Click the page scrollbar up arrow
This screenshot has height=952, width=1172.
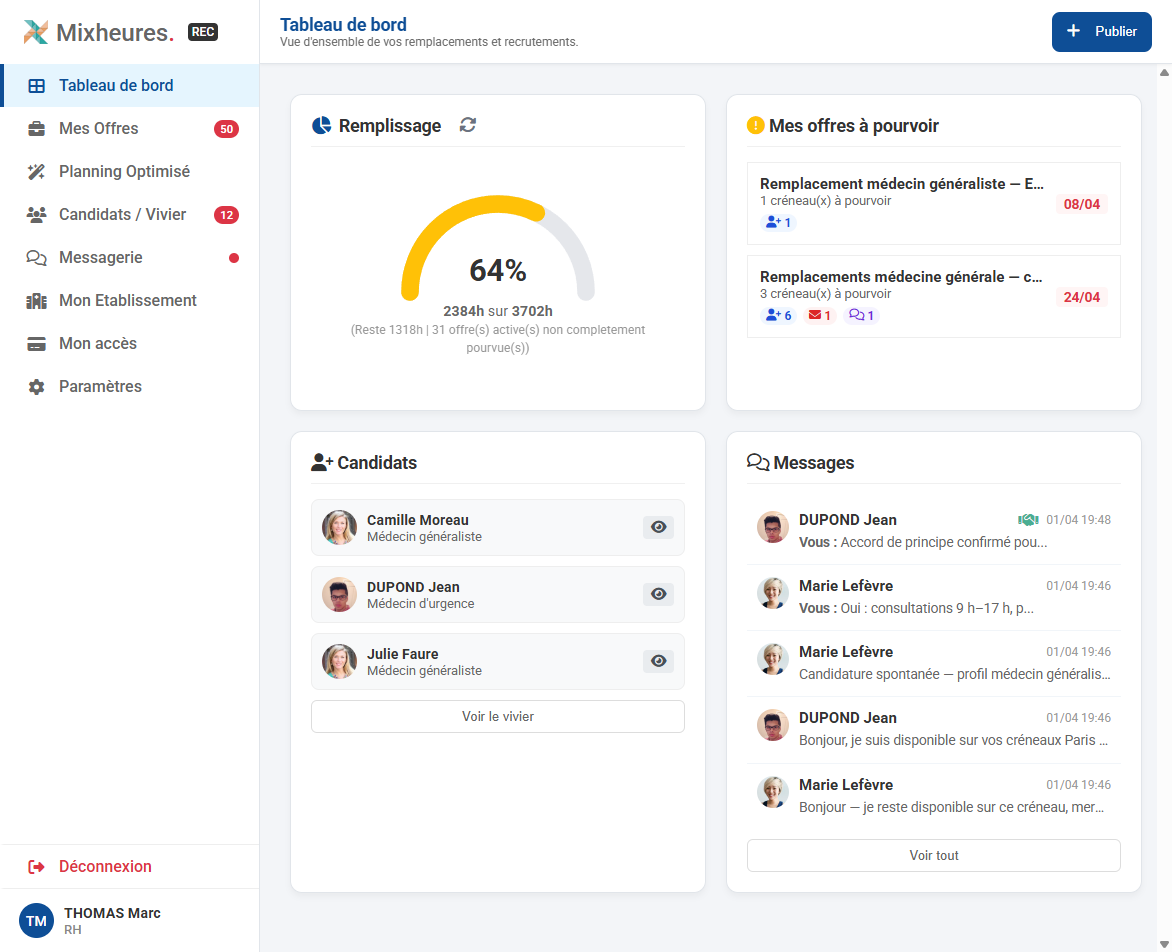pyautogui.click(x=1164, y=72)
